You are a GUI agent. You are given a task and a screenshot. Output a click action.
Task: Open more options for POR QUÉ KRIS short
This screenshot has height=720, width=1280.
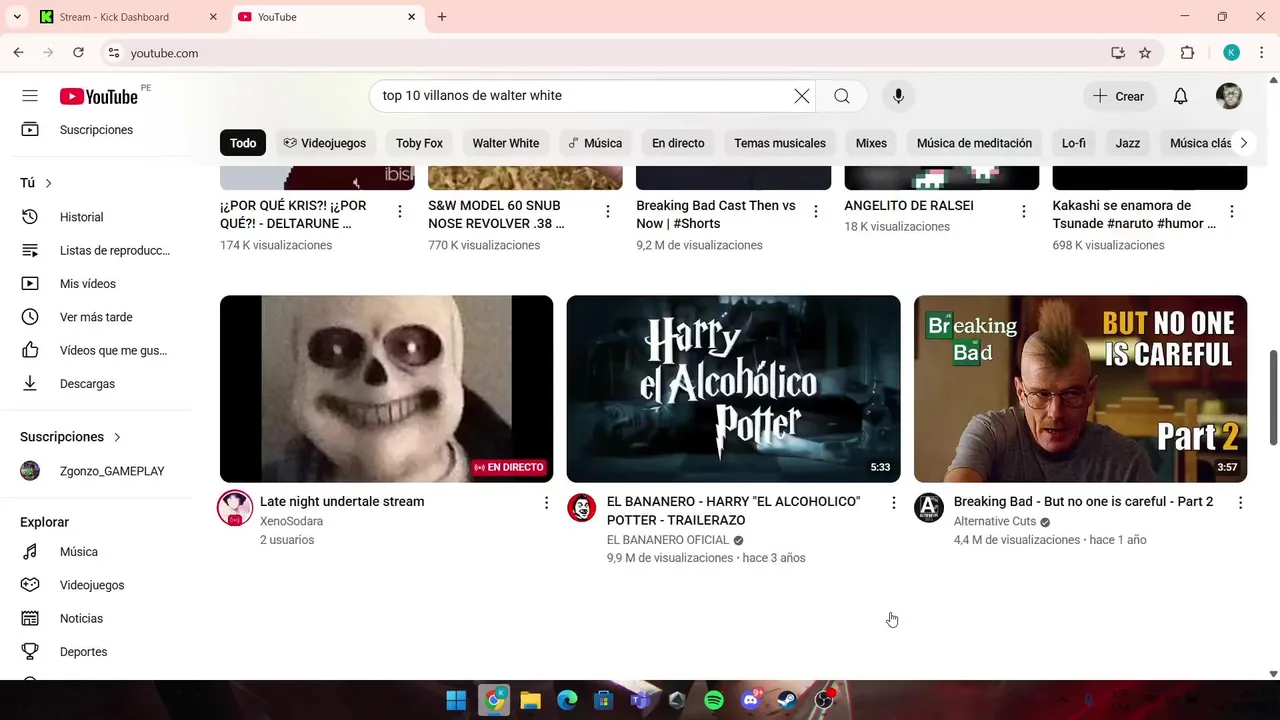pyautogui.click(x=400, y=211)
